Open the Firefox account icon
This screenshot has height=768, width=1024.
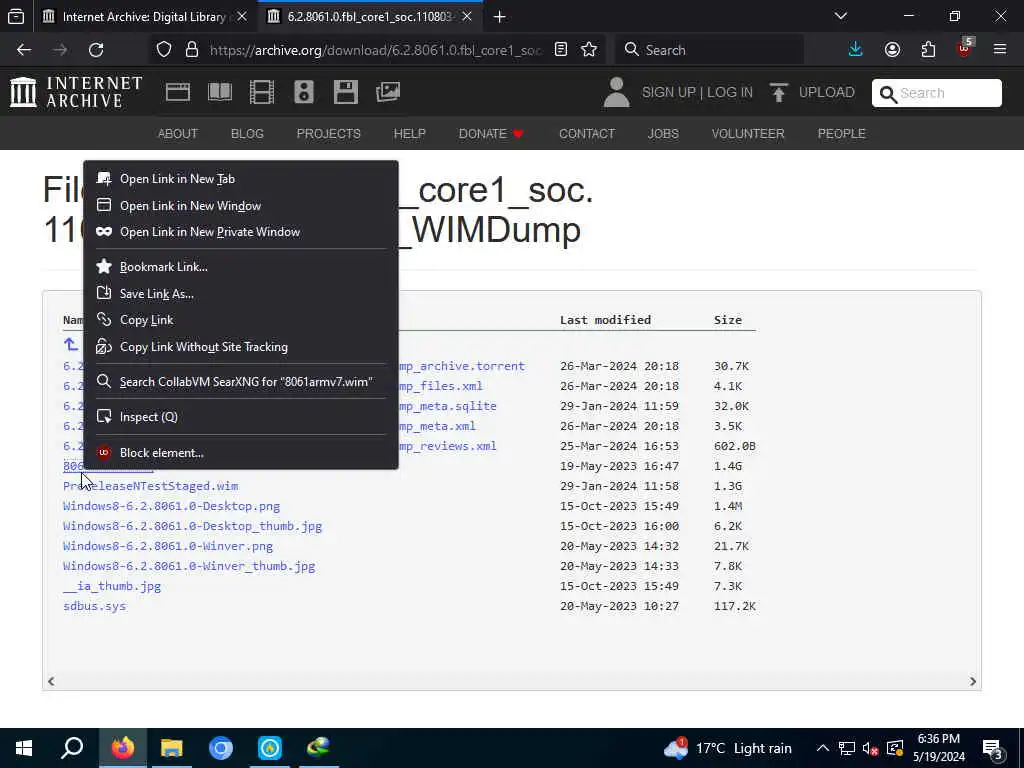pos(892,50)
